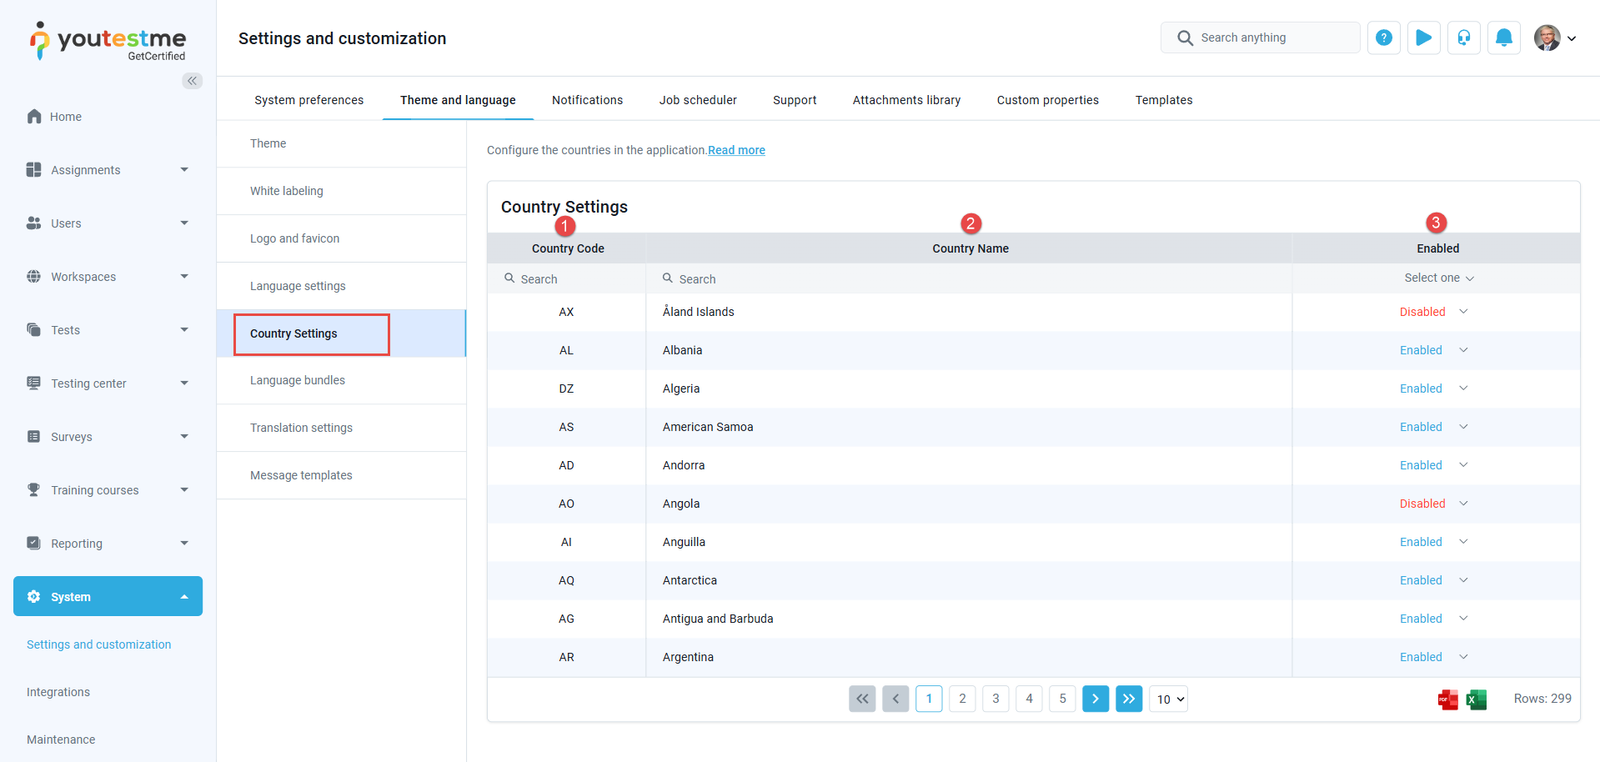
Task: Click the support headset icon
Action: [1463, 38]
